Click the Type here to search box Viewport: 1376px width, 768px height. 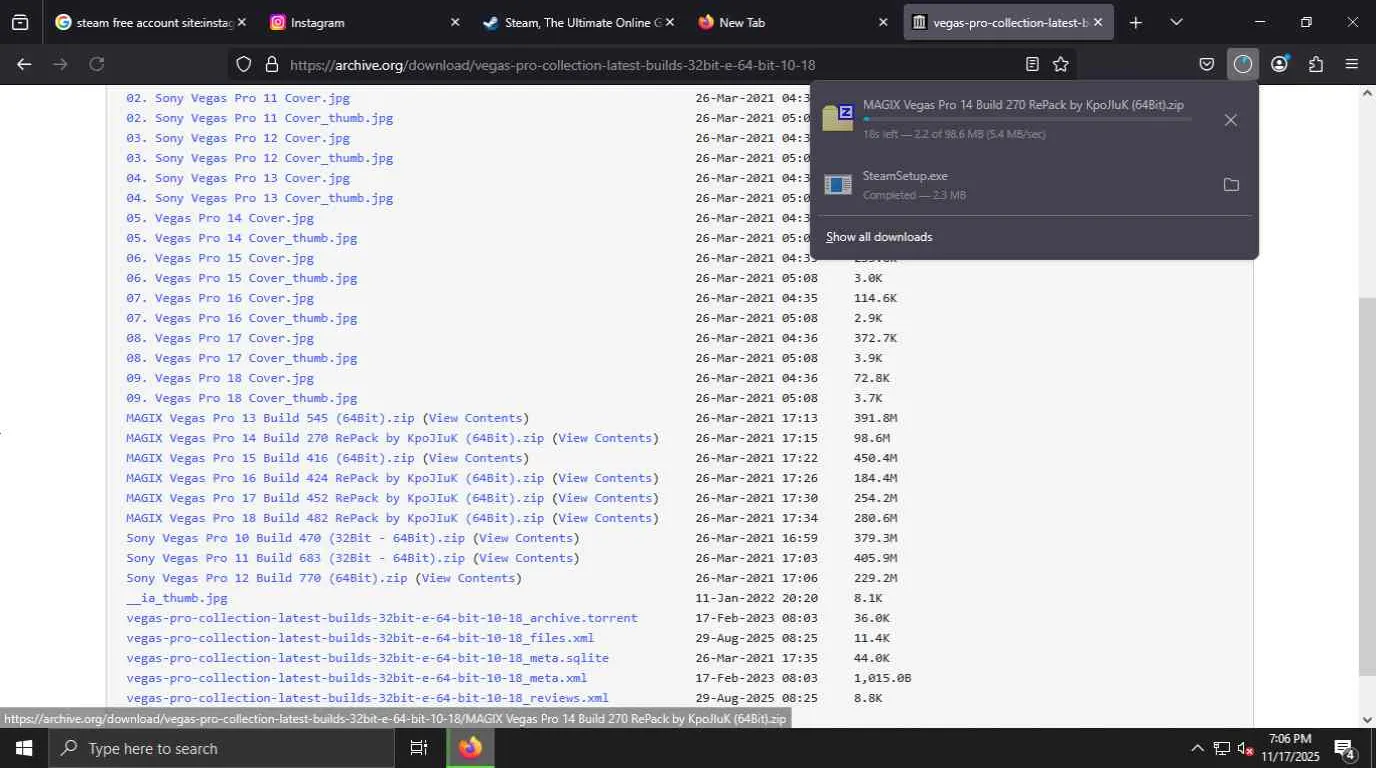tap(221, 748)
